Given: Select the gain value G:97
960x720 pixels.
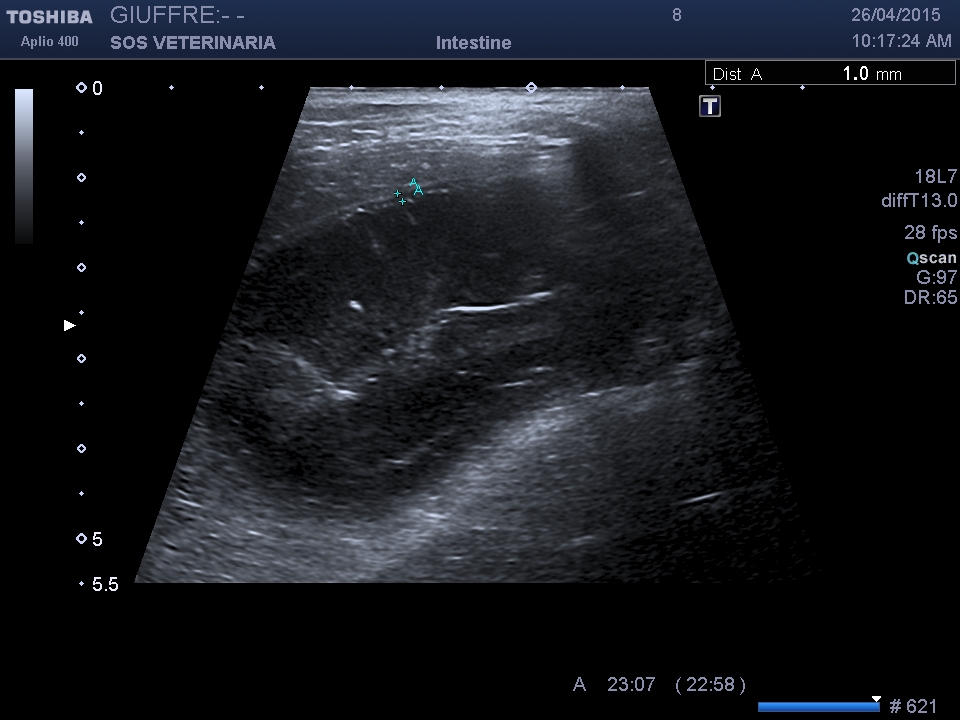Looking at the screenshot, I should (936, 277).
